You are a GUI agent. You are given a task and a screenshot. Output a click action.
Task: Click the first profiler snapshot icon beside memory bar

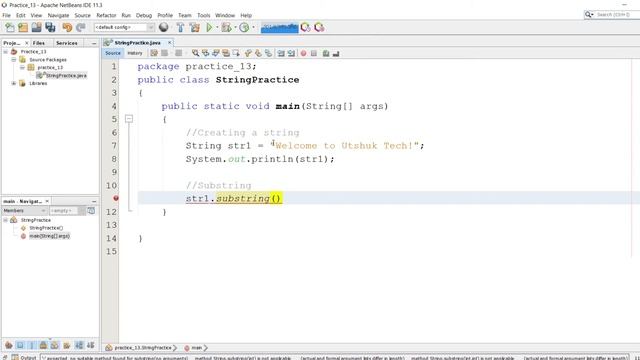pos(305,27)
